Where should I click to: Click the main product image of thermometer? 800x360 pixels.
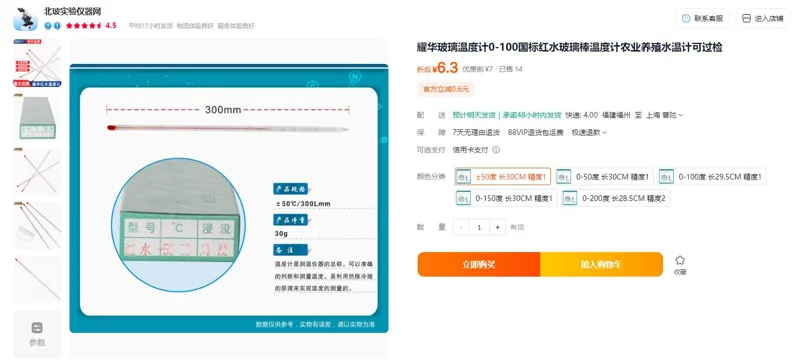pyautogui.click(x=229, y=198)
